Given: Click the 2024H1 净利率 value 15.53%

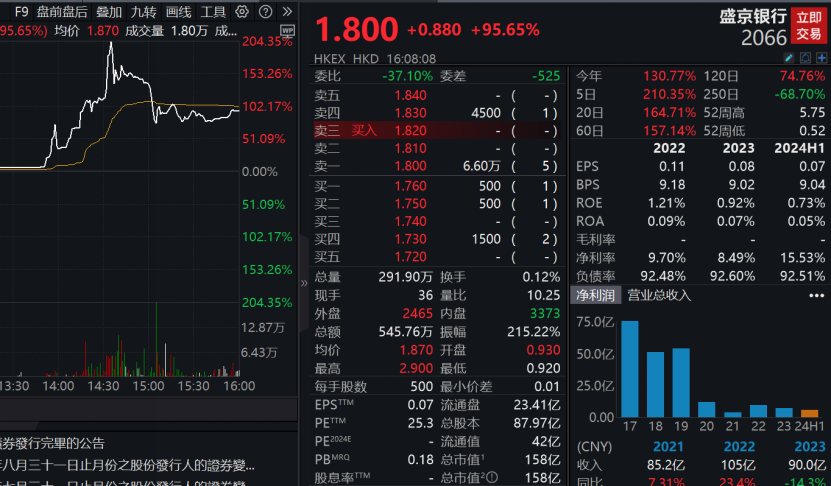Looking at the screenshot, I should pyautogui.click(x=802, y=258).
